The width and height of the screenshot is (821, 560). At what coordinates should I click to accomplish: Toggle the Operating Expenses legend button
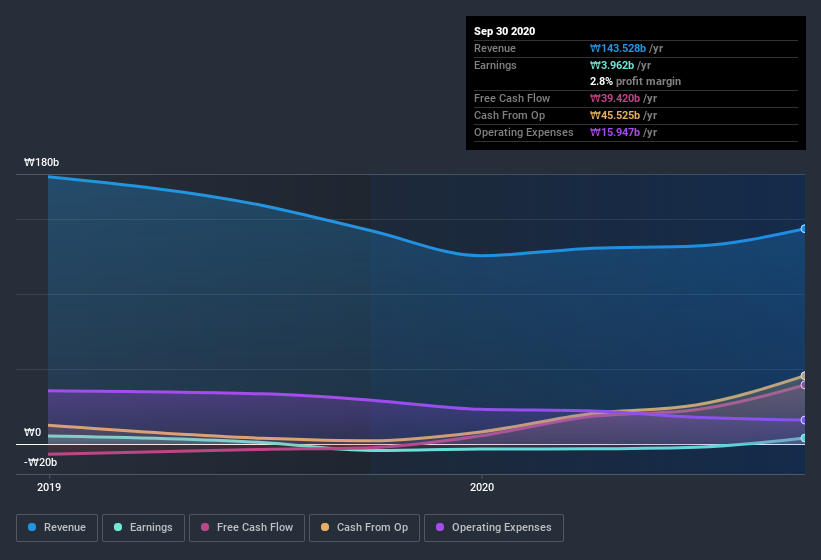(x=494, y=528)
